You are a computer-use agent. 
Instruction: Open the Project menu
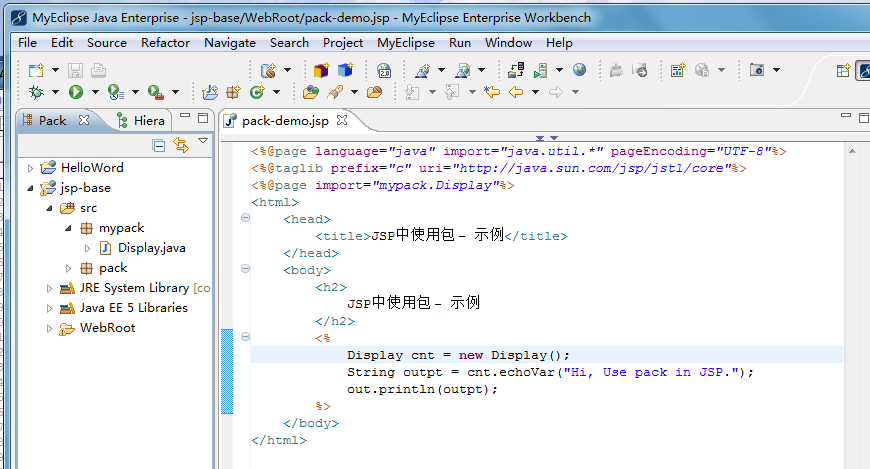click(343, 43)
